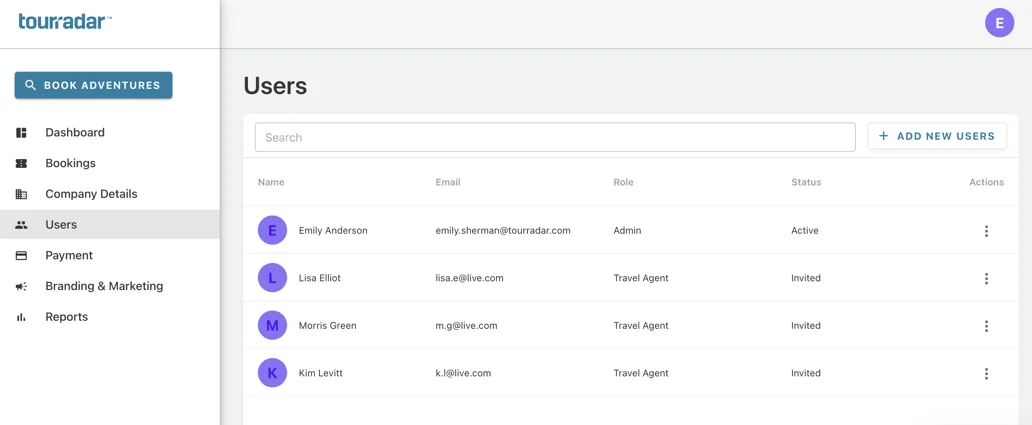Click the Dashboard sidebar icon
The height and width of the screenshot is (425, 1032).
[21, 133]
